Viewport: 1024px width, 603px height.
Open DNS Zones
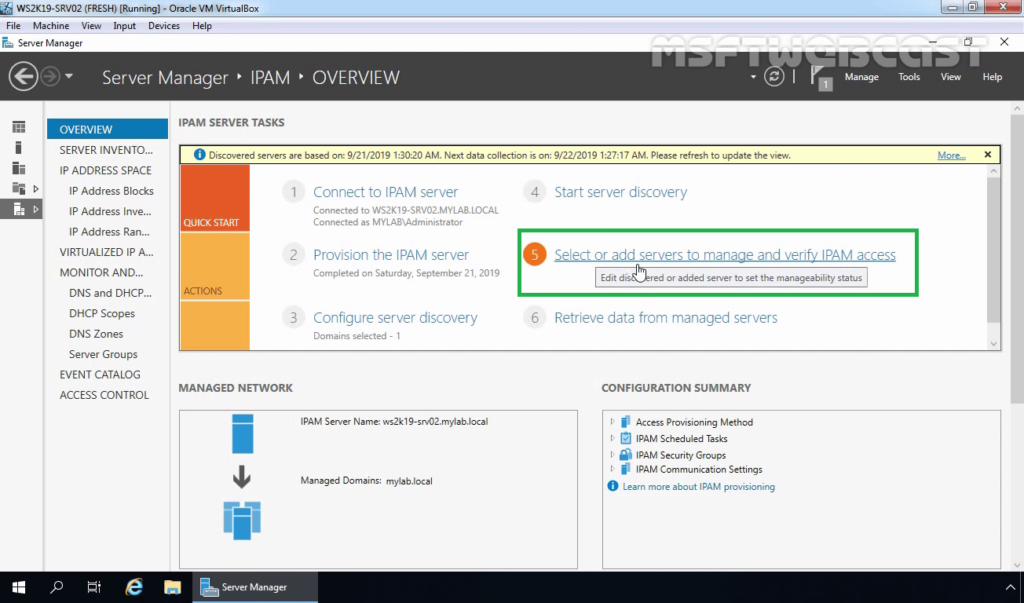pyautogui.click(x=96, y=333)
